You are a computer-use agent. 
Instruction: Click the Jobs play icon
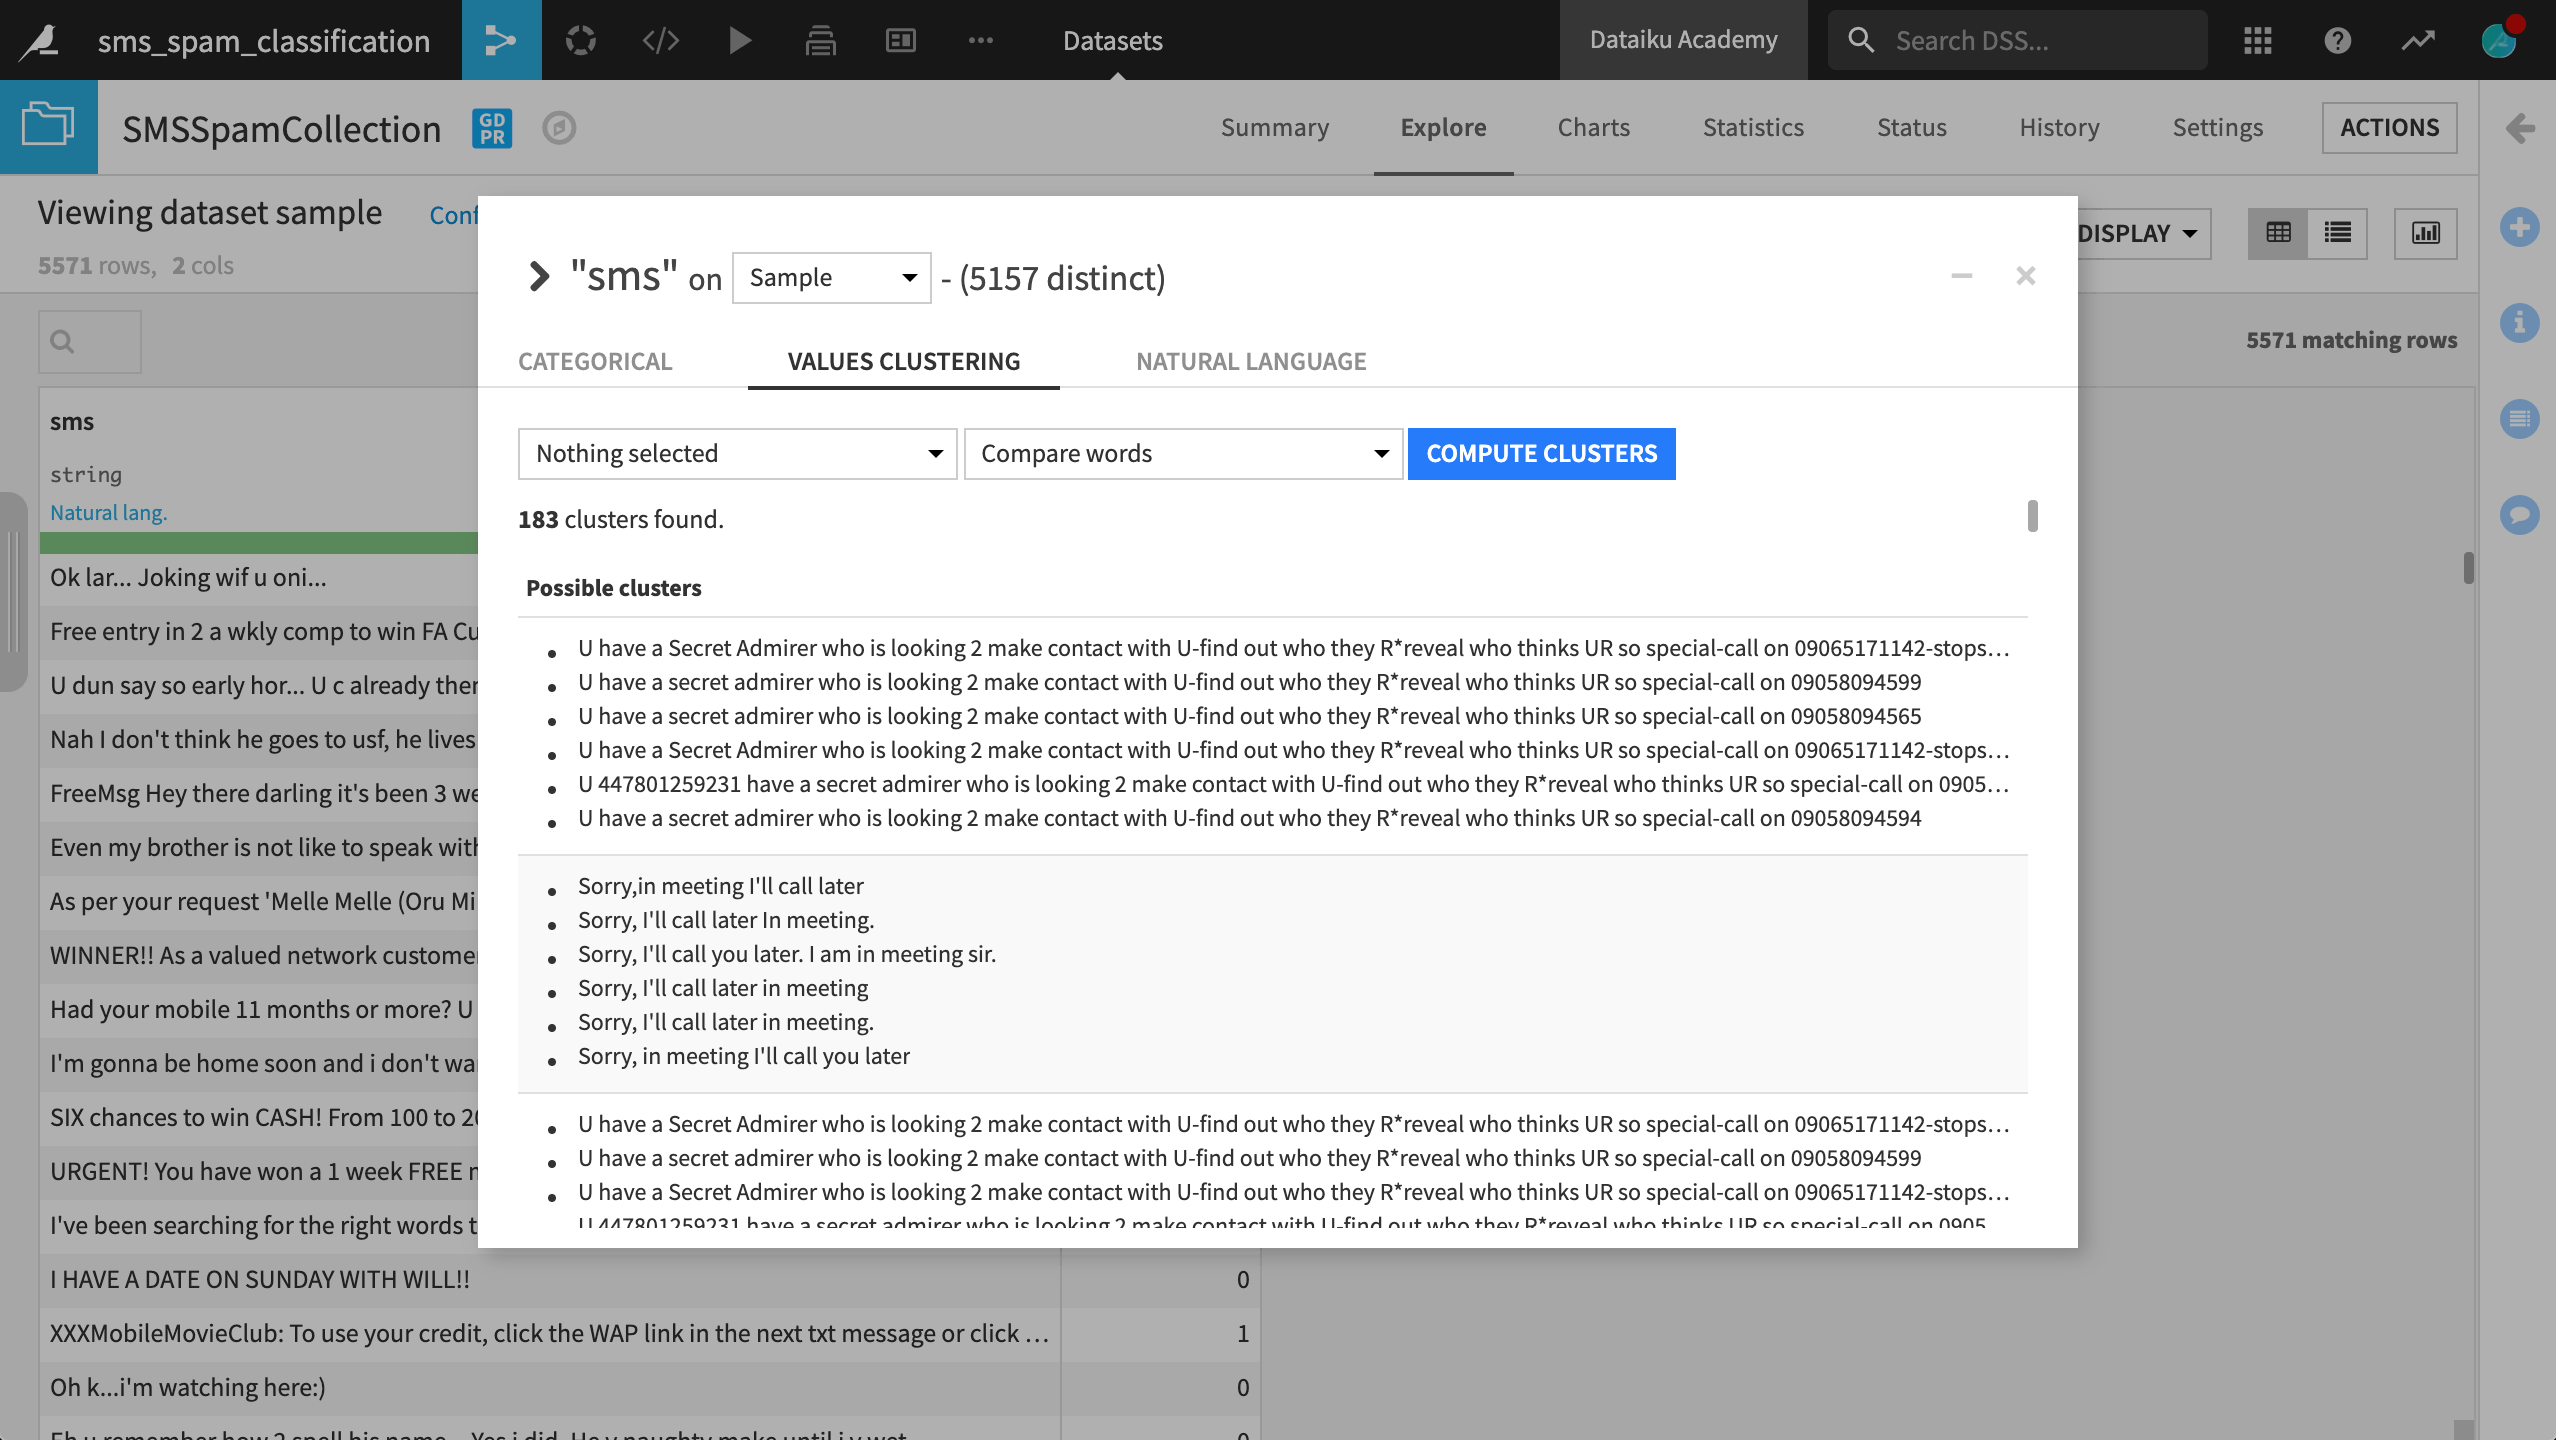[x=740, y=40]
